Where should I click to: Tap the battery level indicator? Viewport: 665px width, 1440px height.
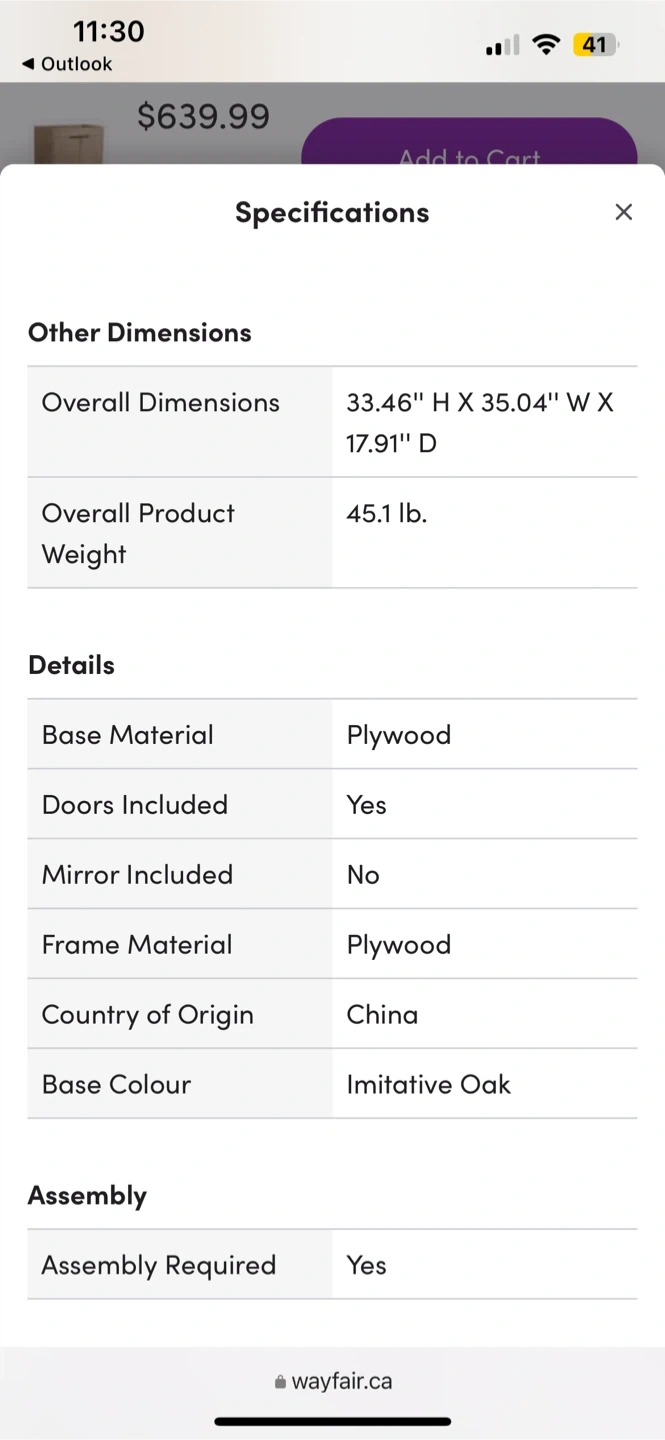(x=595, y=45)
